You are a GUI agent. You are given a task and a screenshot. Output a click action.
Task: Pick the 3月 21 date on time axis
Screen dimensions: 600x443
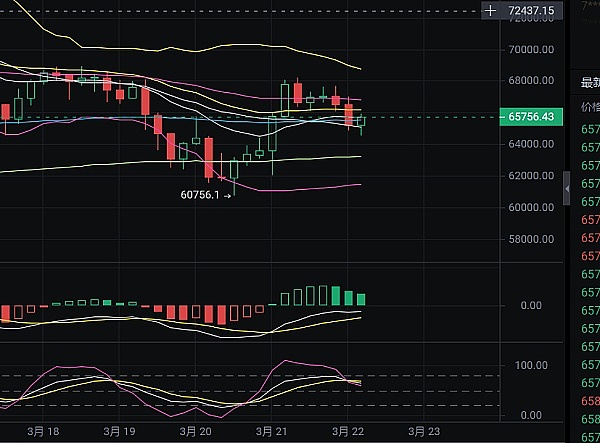click(x=272, y=432)
